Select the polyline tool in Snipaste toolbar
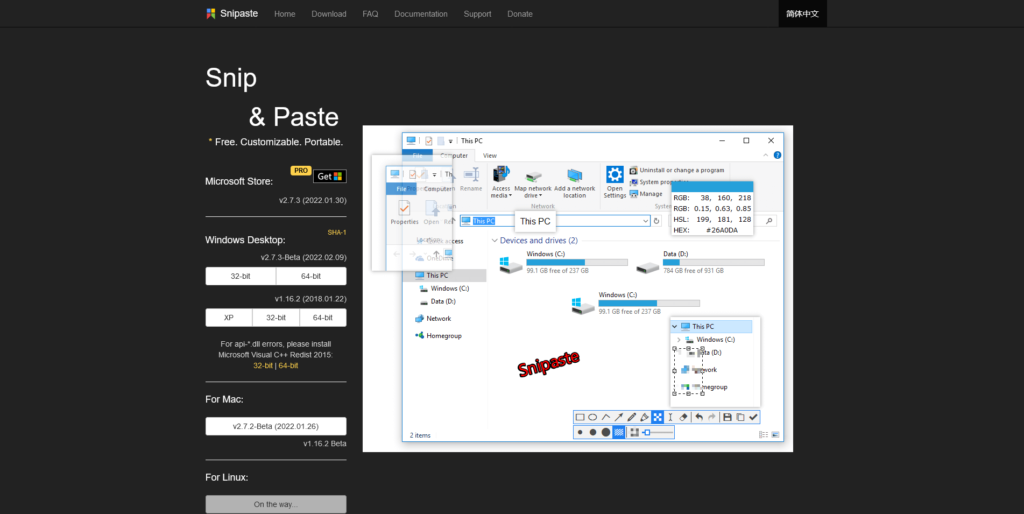The height and width of the screenshot is (514, 1024). coord(606,417)
